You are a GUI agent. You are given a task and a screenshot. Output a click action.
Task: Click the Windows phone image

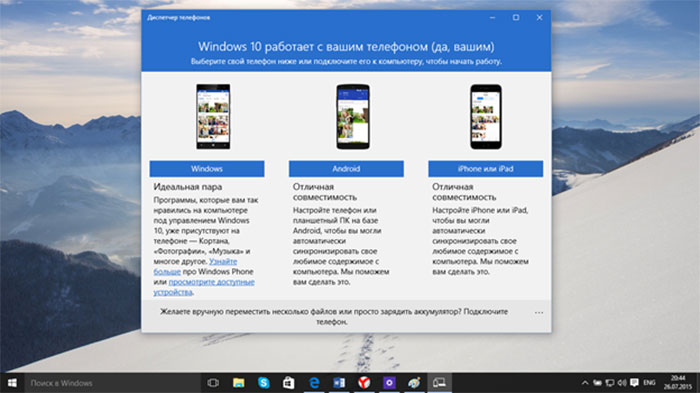click(x=213, y=117)
